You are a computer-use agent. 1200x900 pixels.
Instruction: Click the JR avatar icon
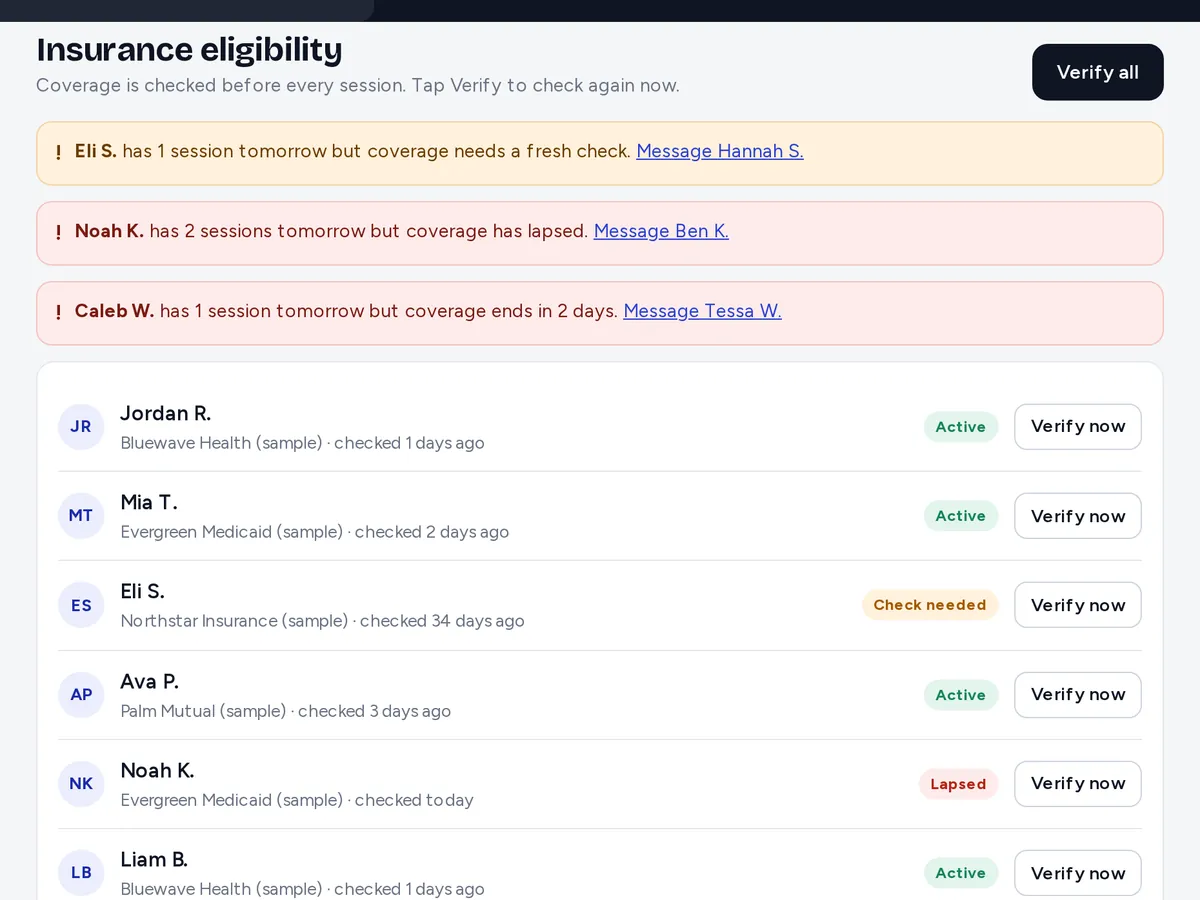click(81, 427)
